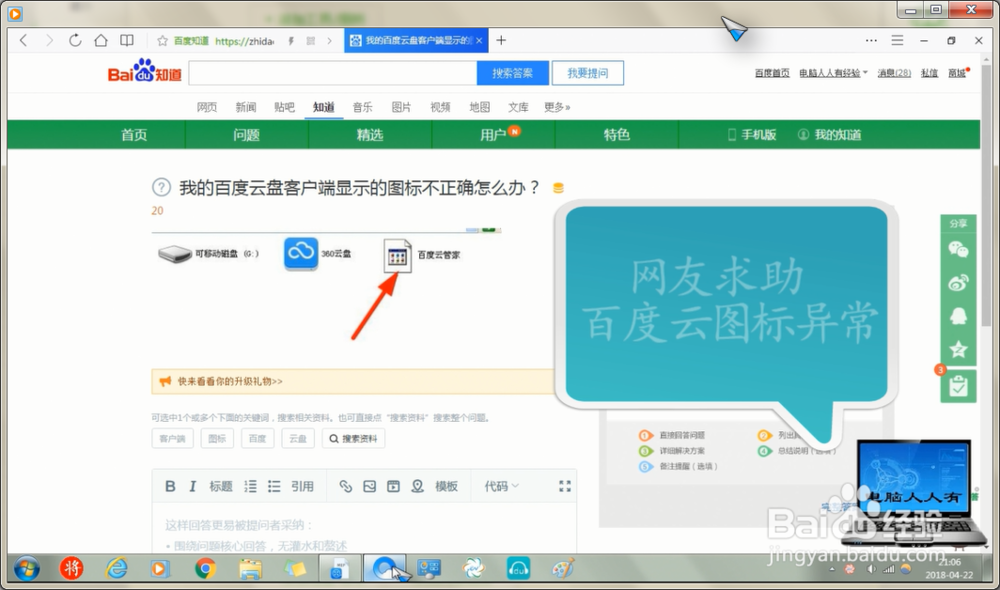Insert a numbered list in the editor
Screen dimensions: 1000x590
[x=251, y=486]
